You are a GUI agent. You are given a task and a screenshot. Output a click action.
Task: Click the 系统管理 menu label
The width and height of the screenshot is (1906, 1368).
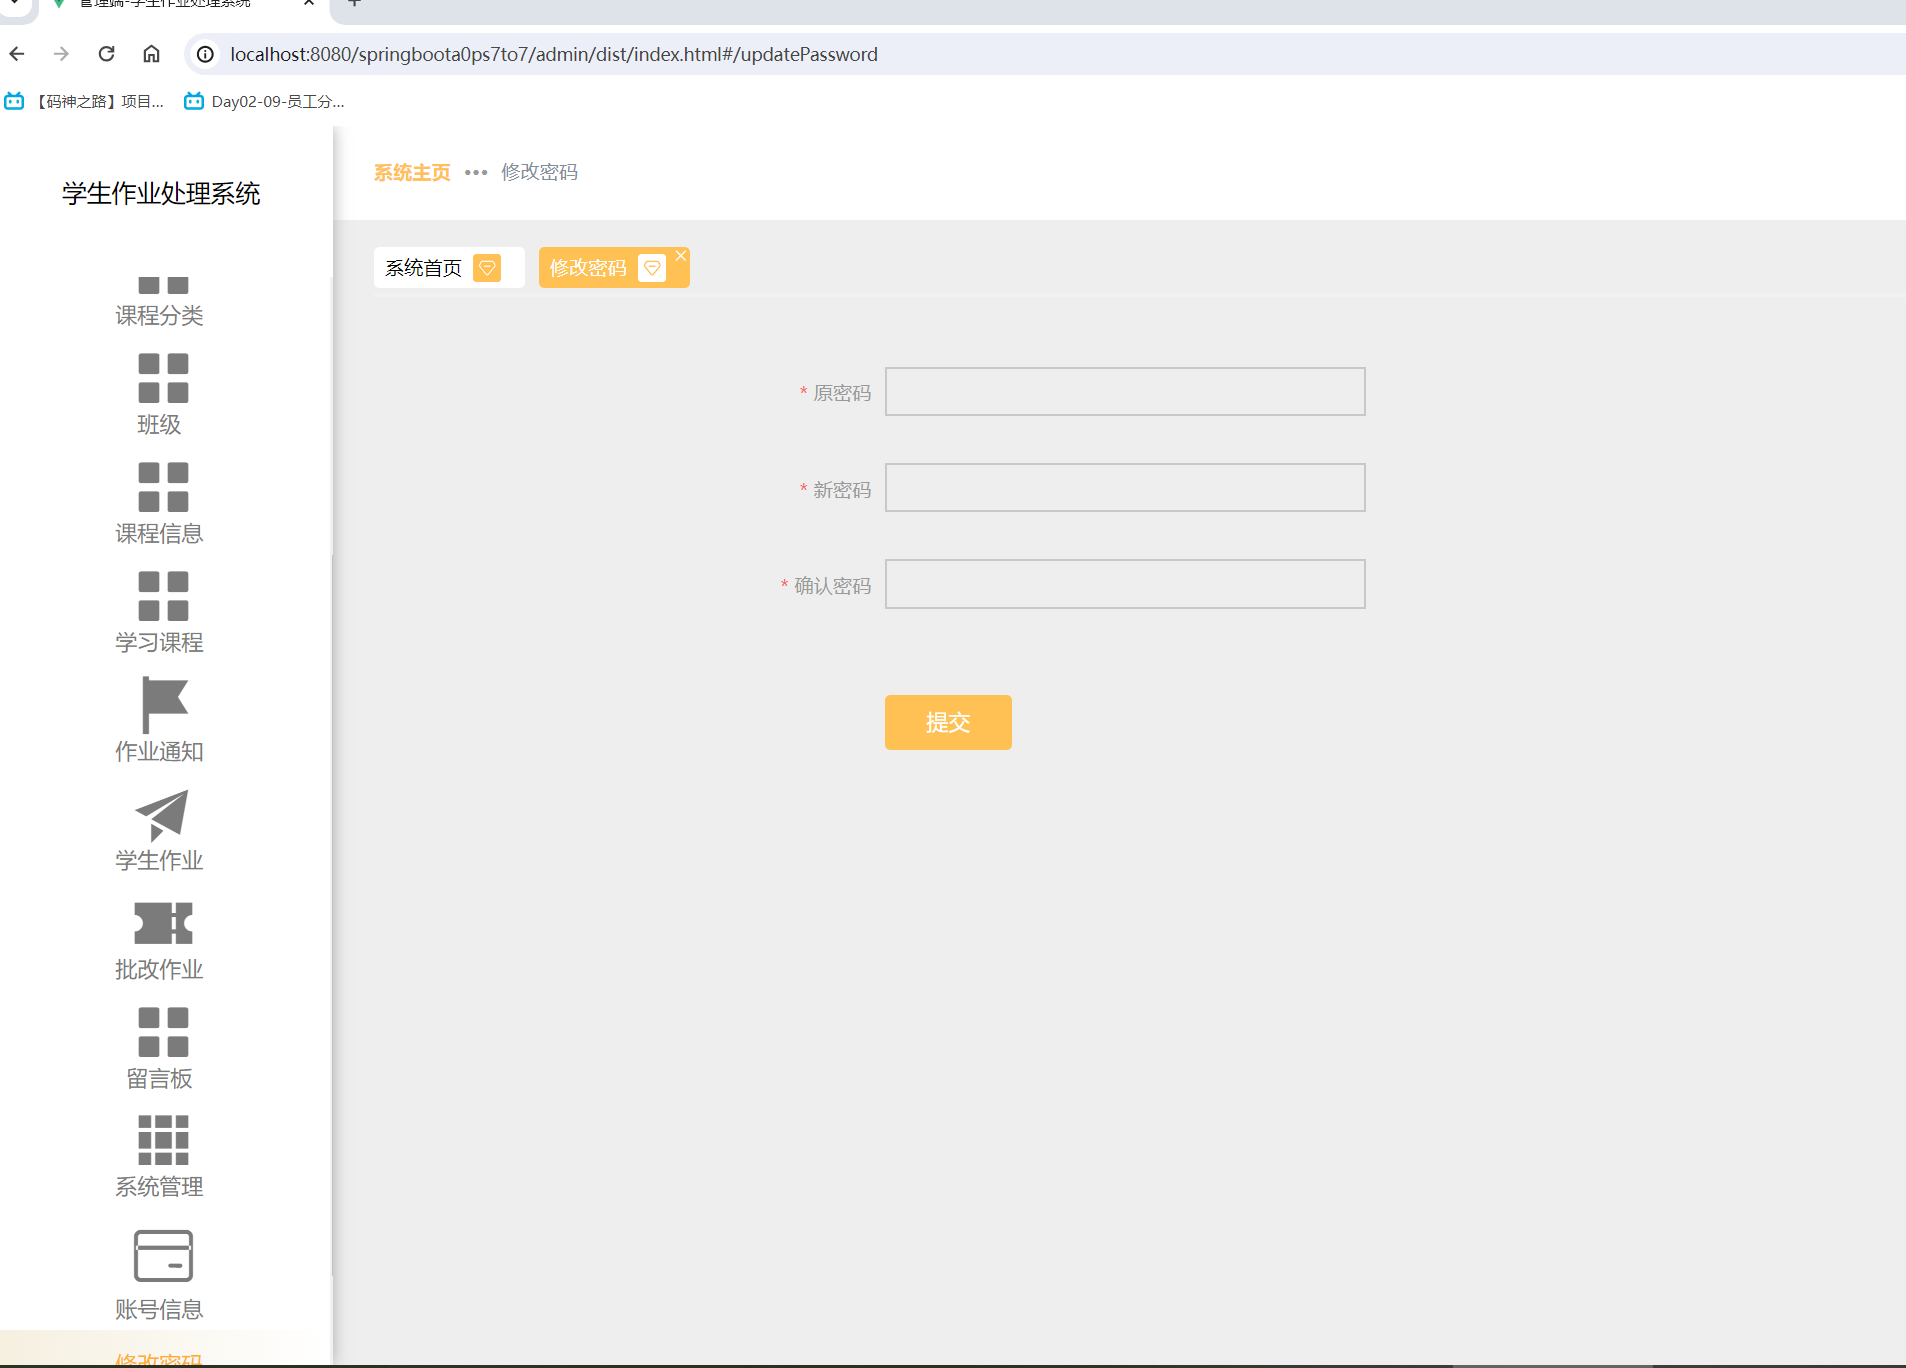pyautogui.click(x=159, y=1187)
